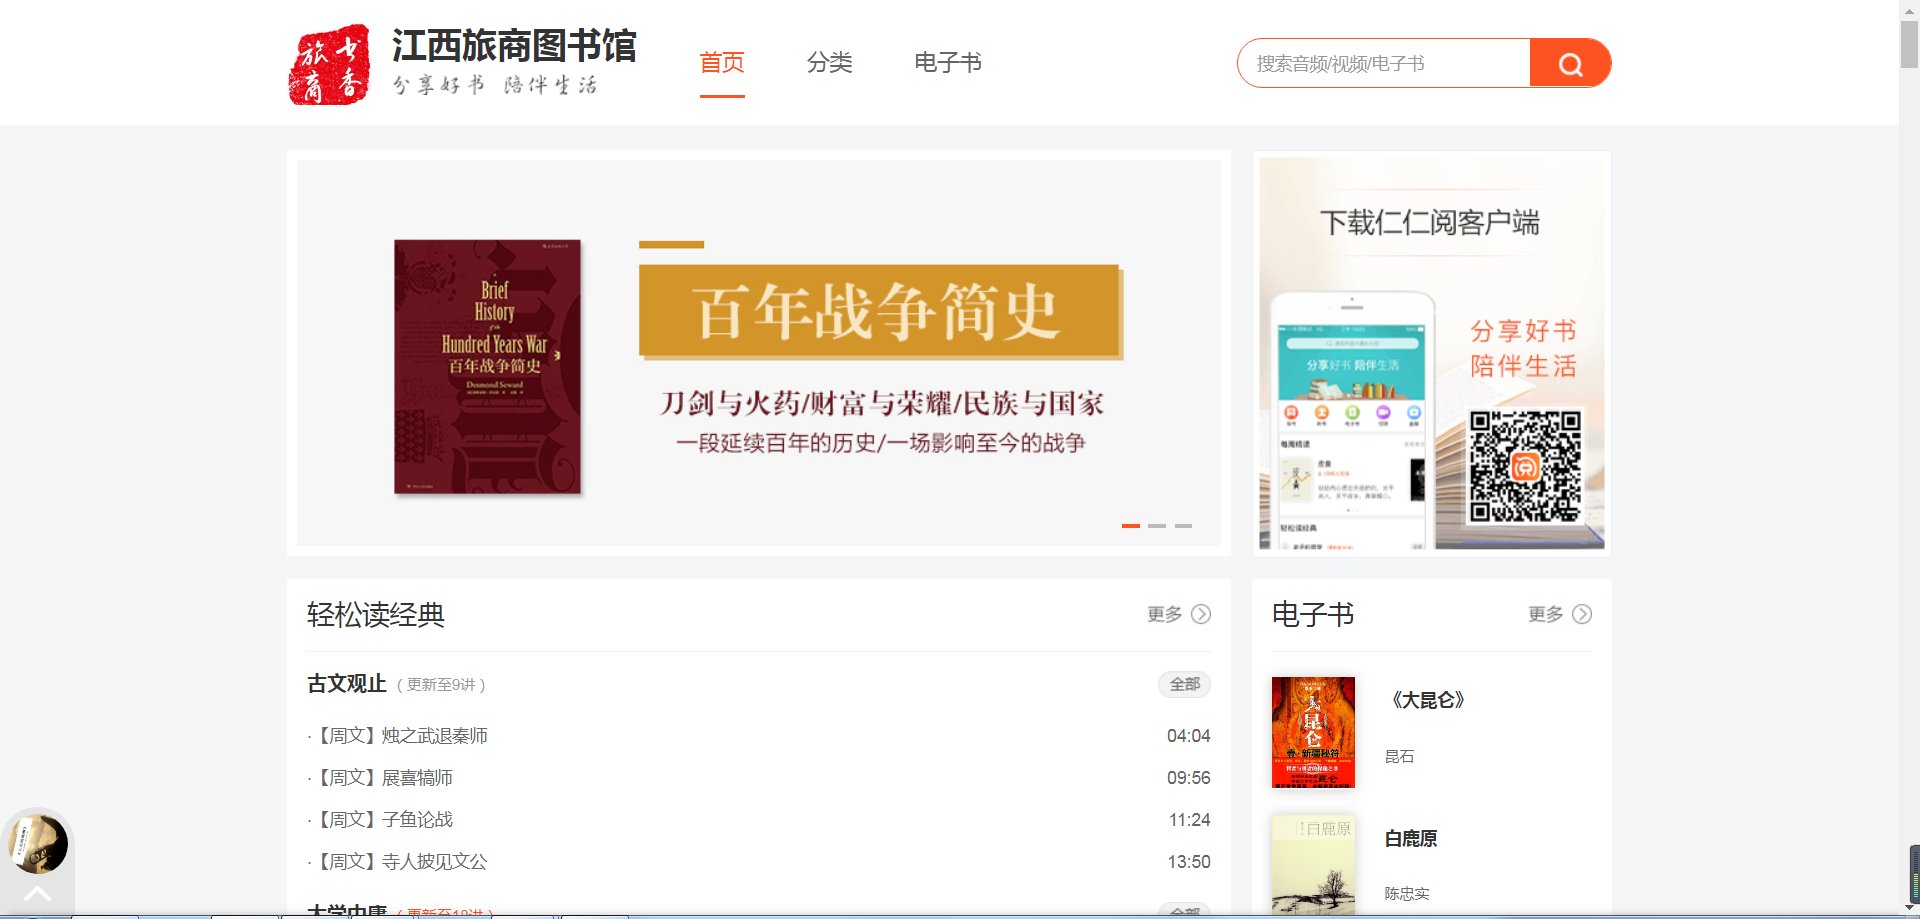
Task: Click the page vertical scrollbar thumb
Action: 1909,44
